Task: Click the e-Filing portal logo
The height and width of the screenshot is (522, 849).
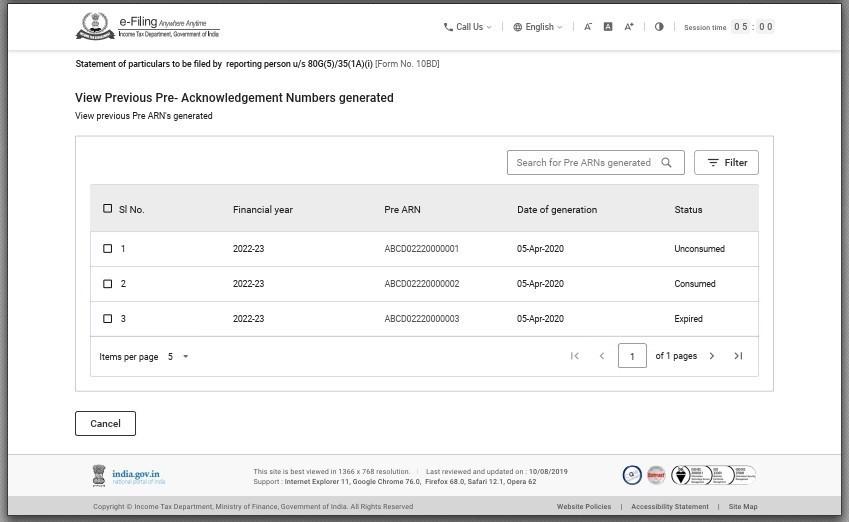Action: (147, 27)
